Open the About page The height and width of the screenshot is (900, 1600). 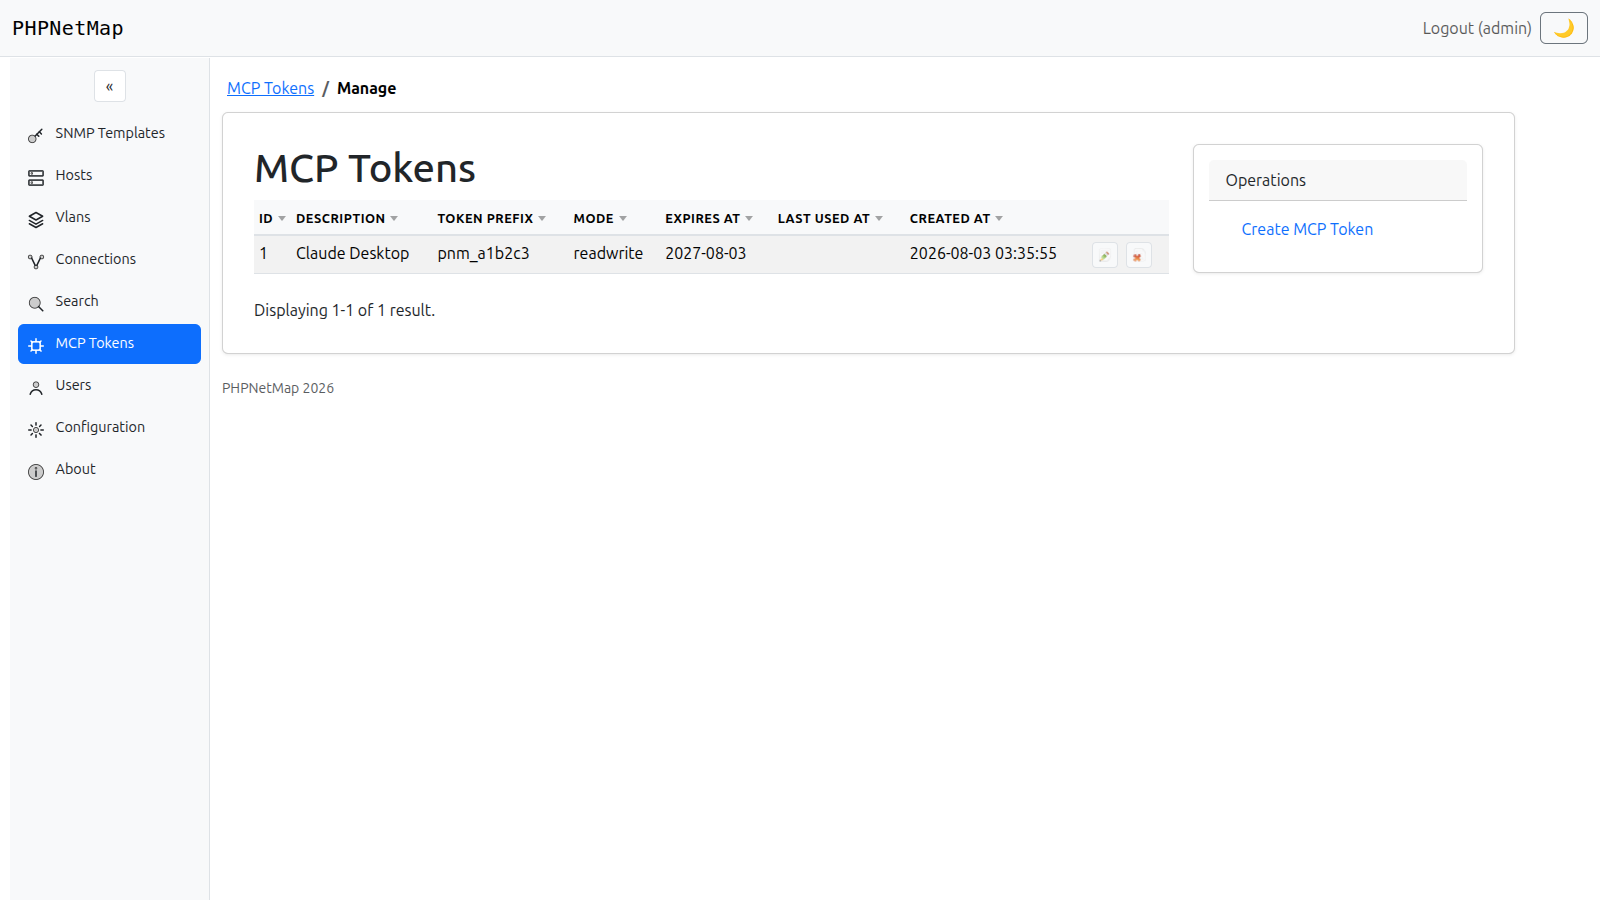pyautogui.click(x=110, y=470)
